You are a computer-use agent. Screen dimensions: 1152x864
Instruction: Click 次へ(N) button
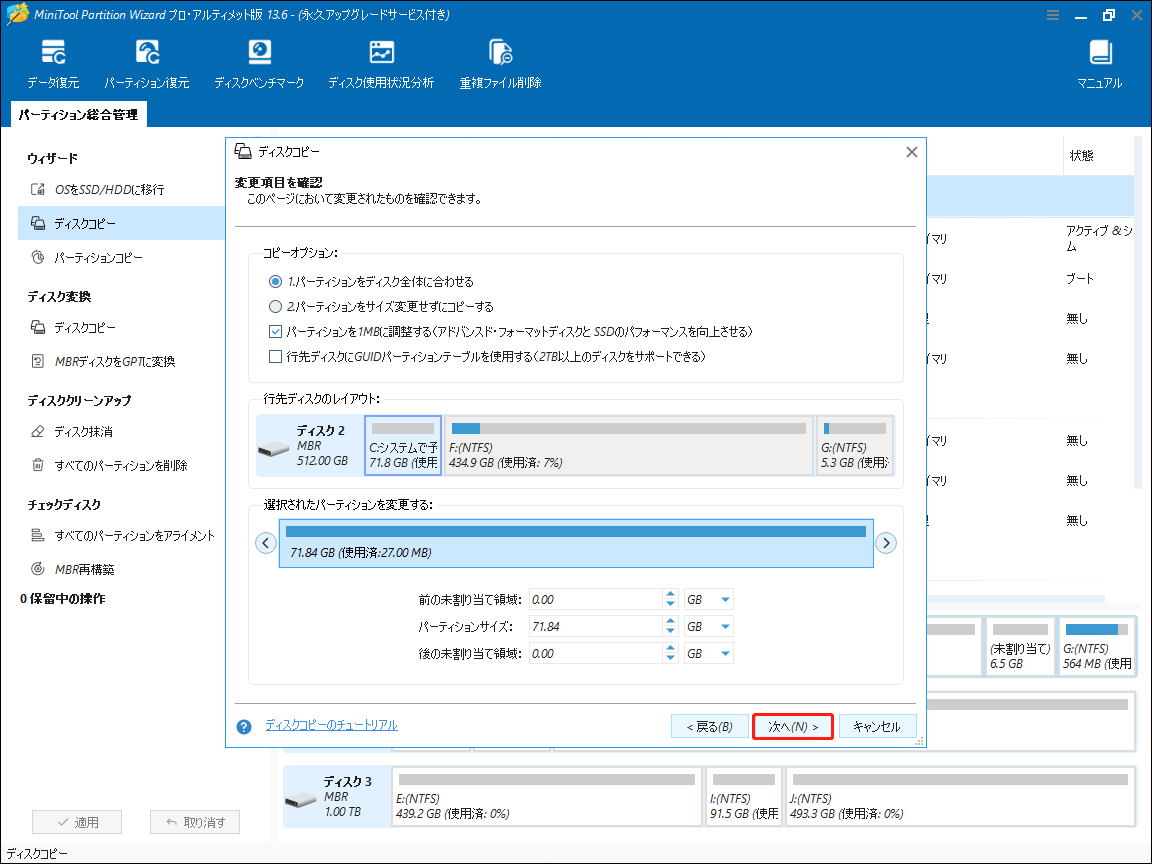click(793, 727)
